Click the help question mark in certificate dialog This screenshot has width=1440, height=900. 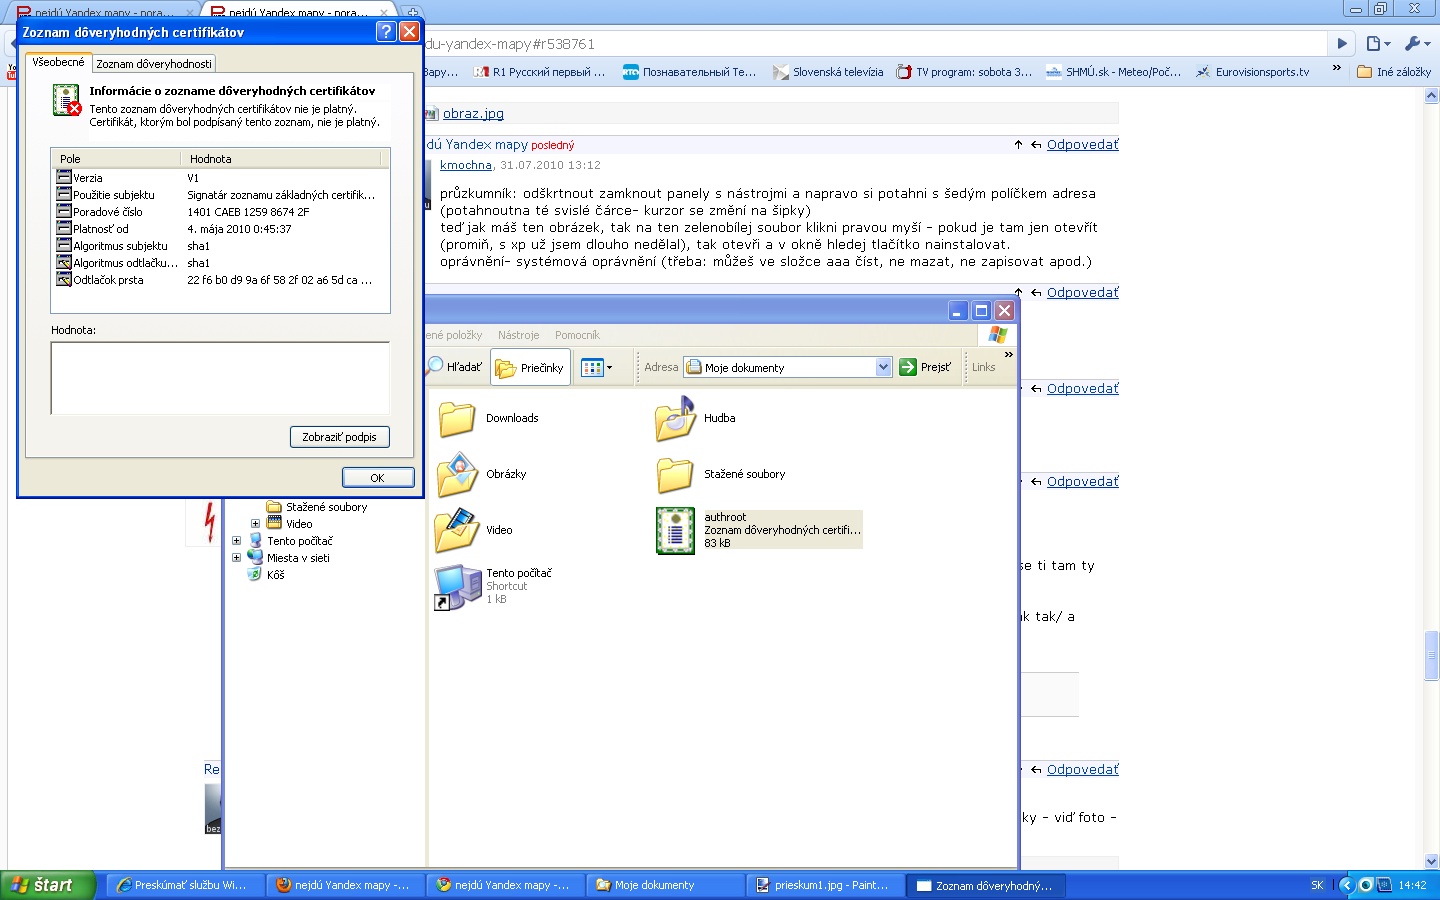pyautogui.click(x=386, y=32)
